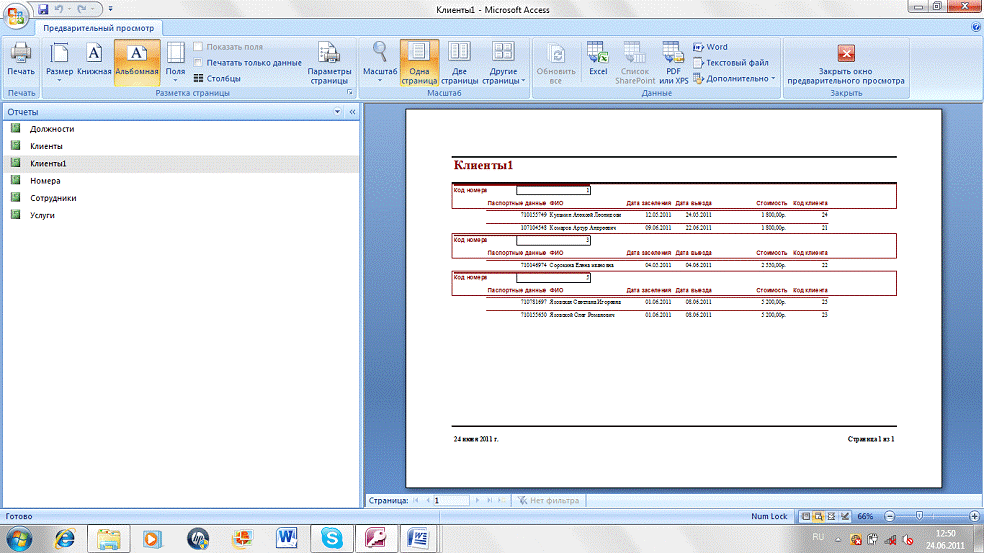Open Столбцы columns settings
The height and width of the screenshot is (553, 984).
[217, 78]
